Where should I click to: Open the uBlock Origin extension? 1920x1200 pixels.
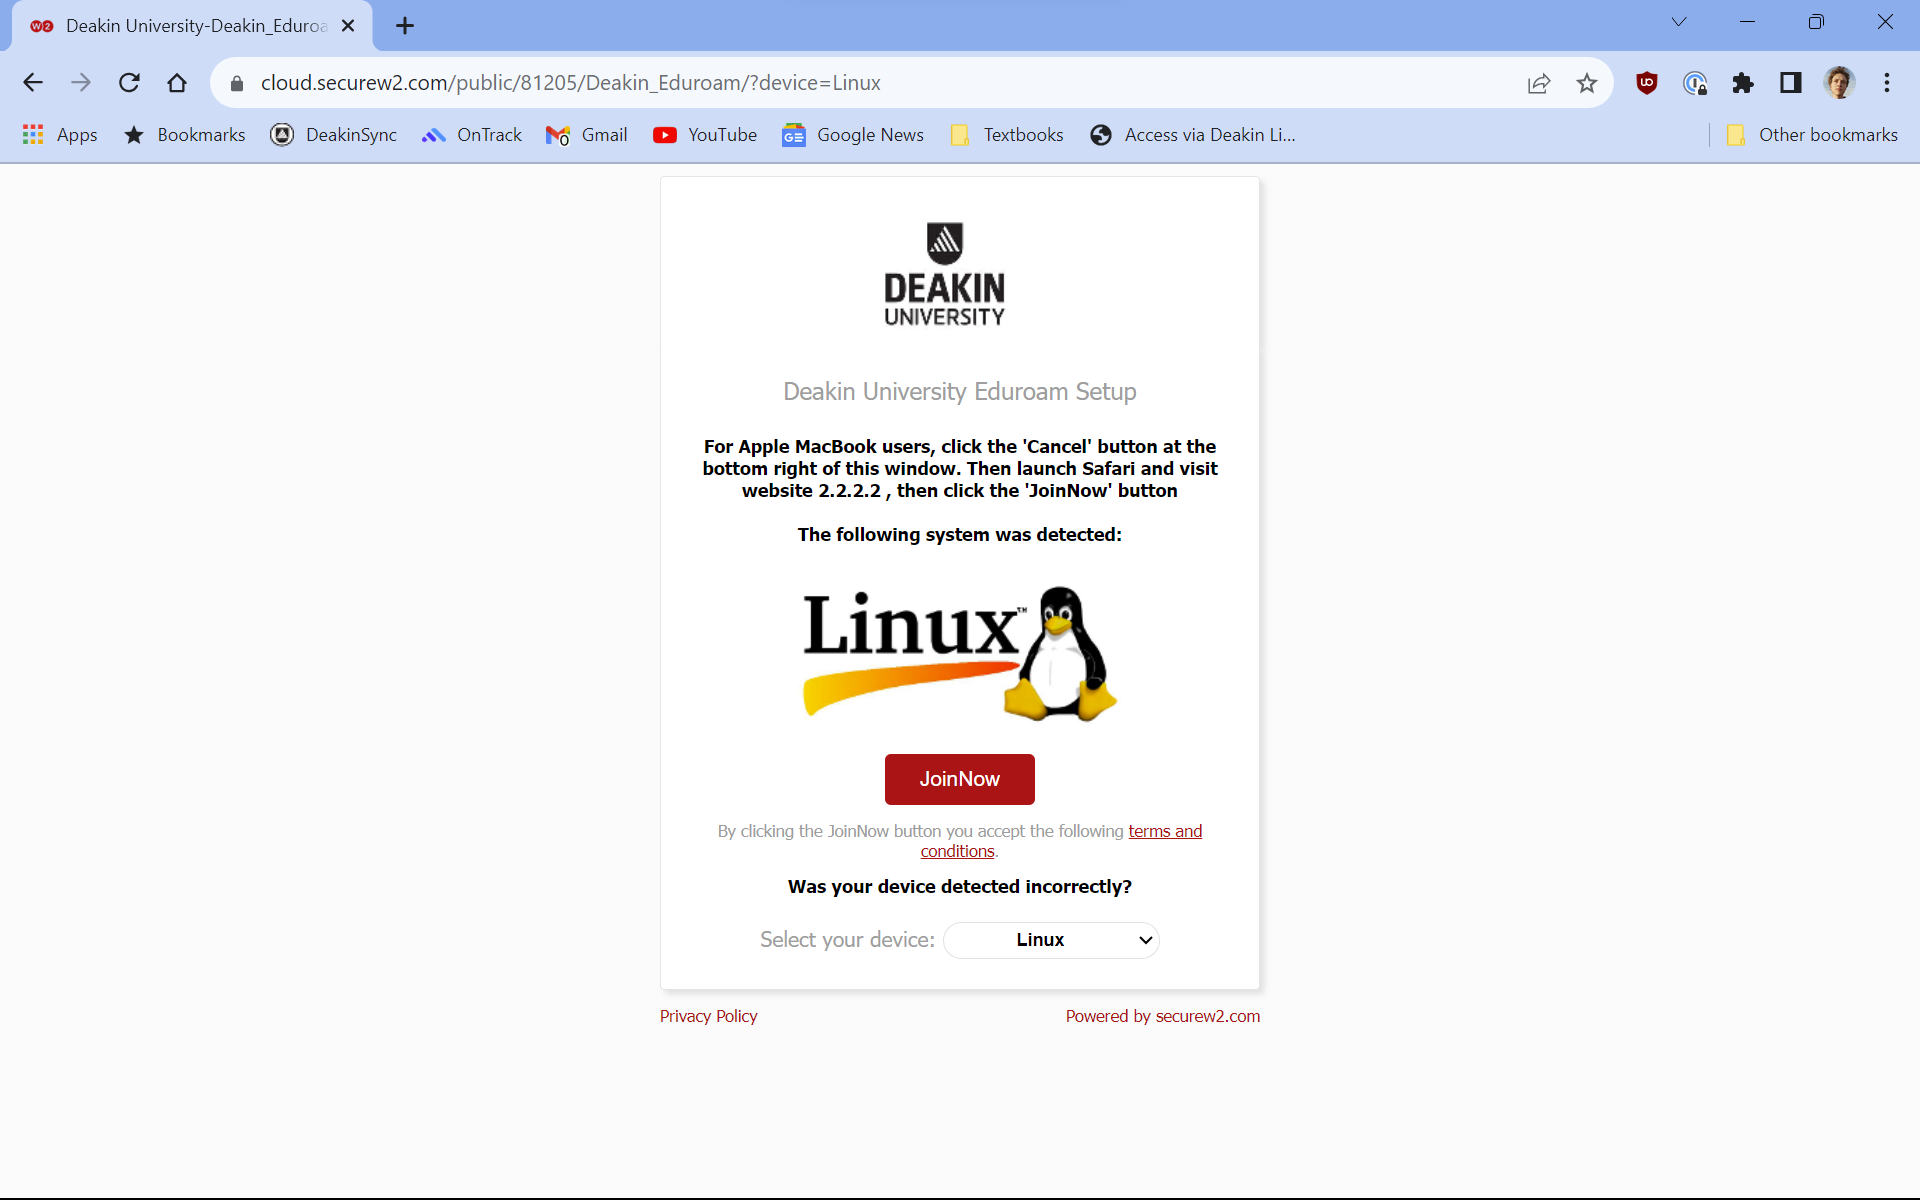point(1646,83)
